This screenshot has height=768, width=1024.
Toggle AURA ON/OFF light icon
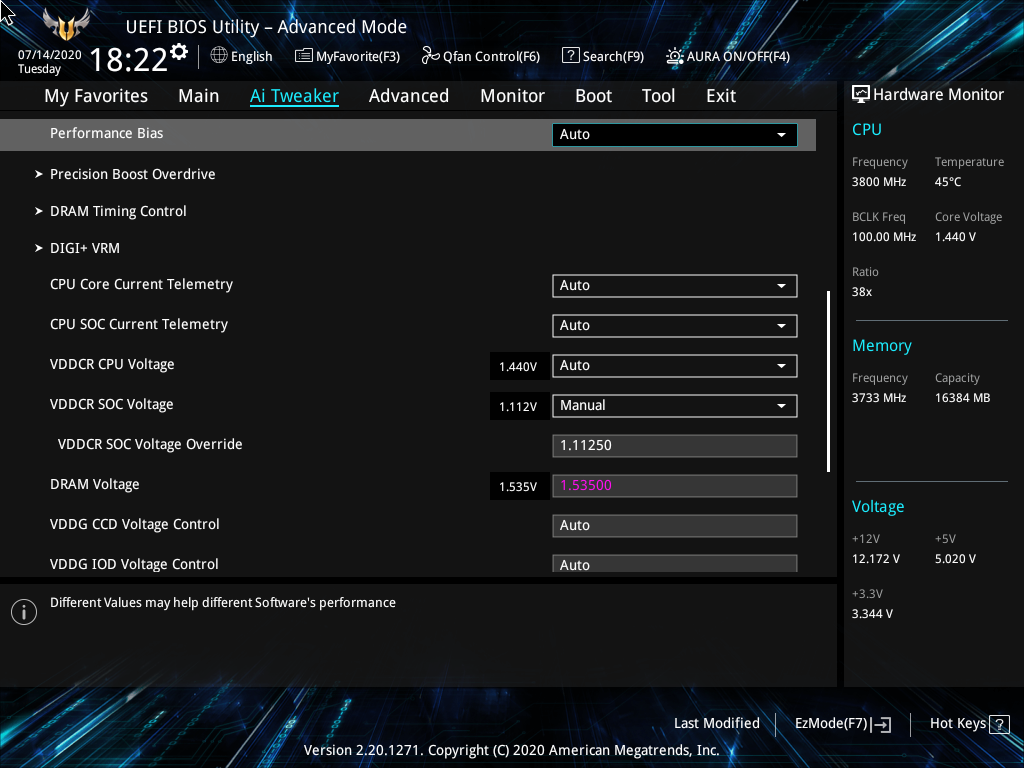pyautogui.click(x=675, y=56)
